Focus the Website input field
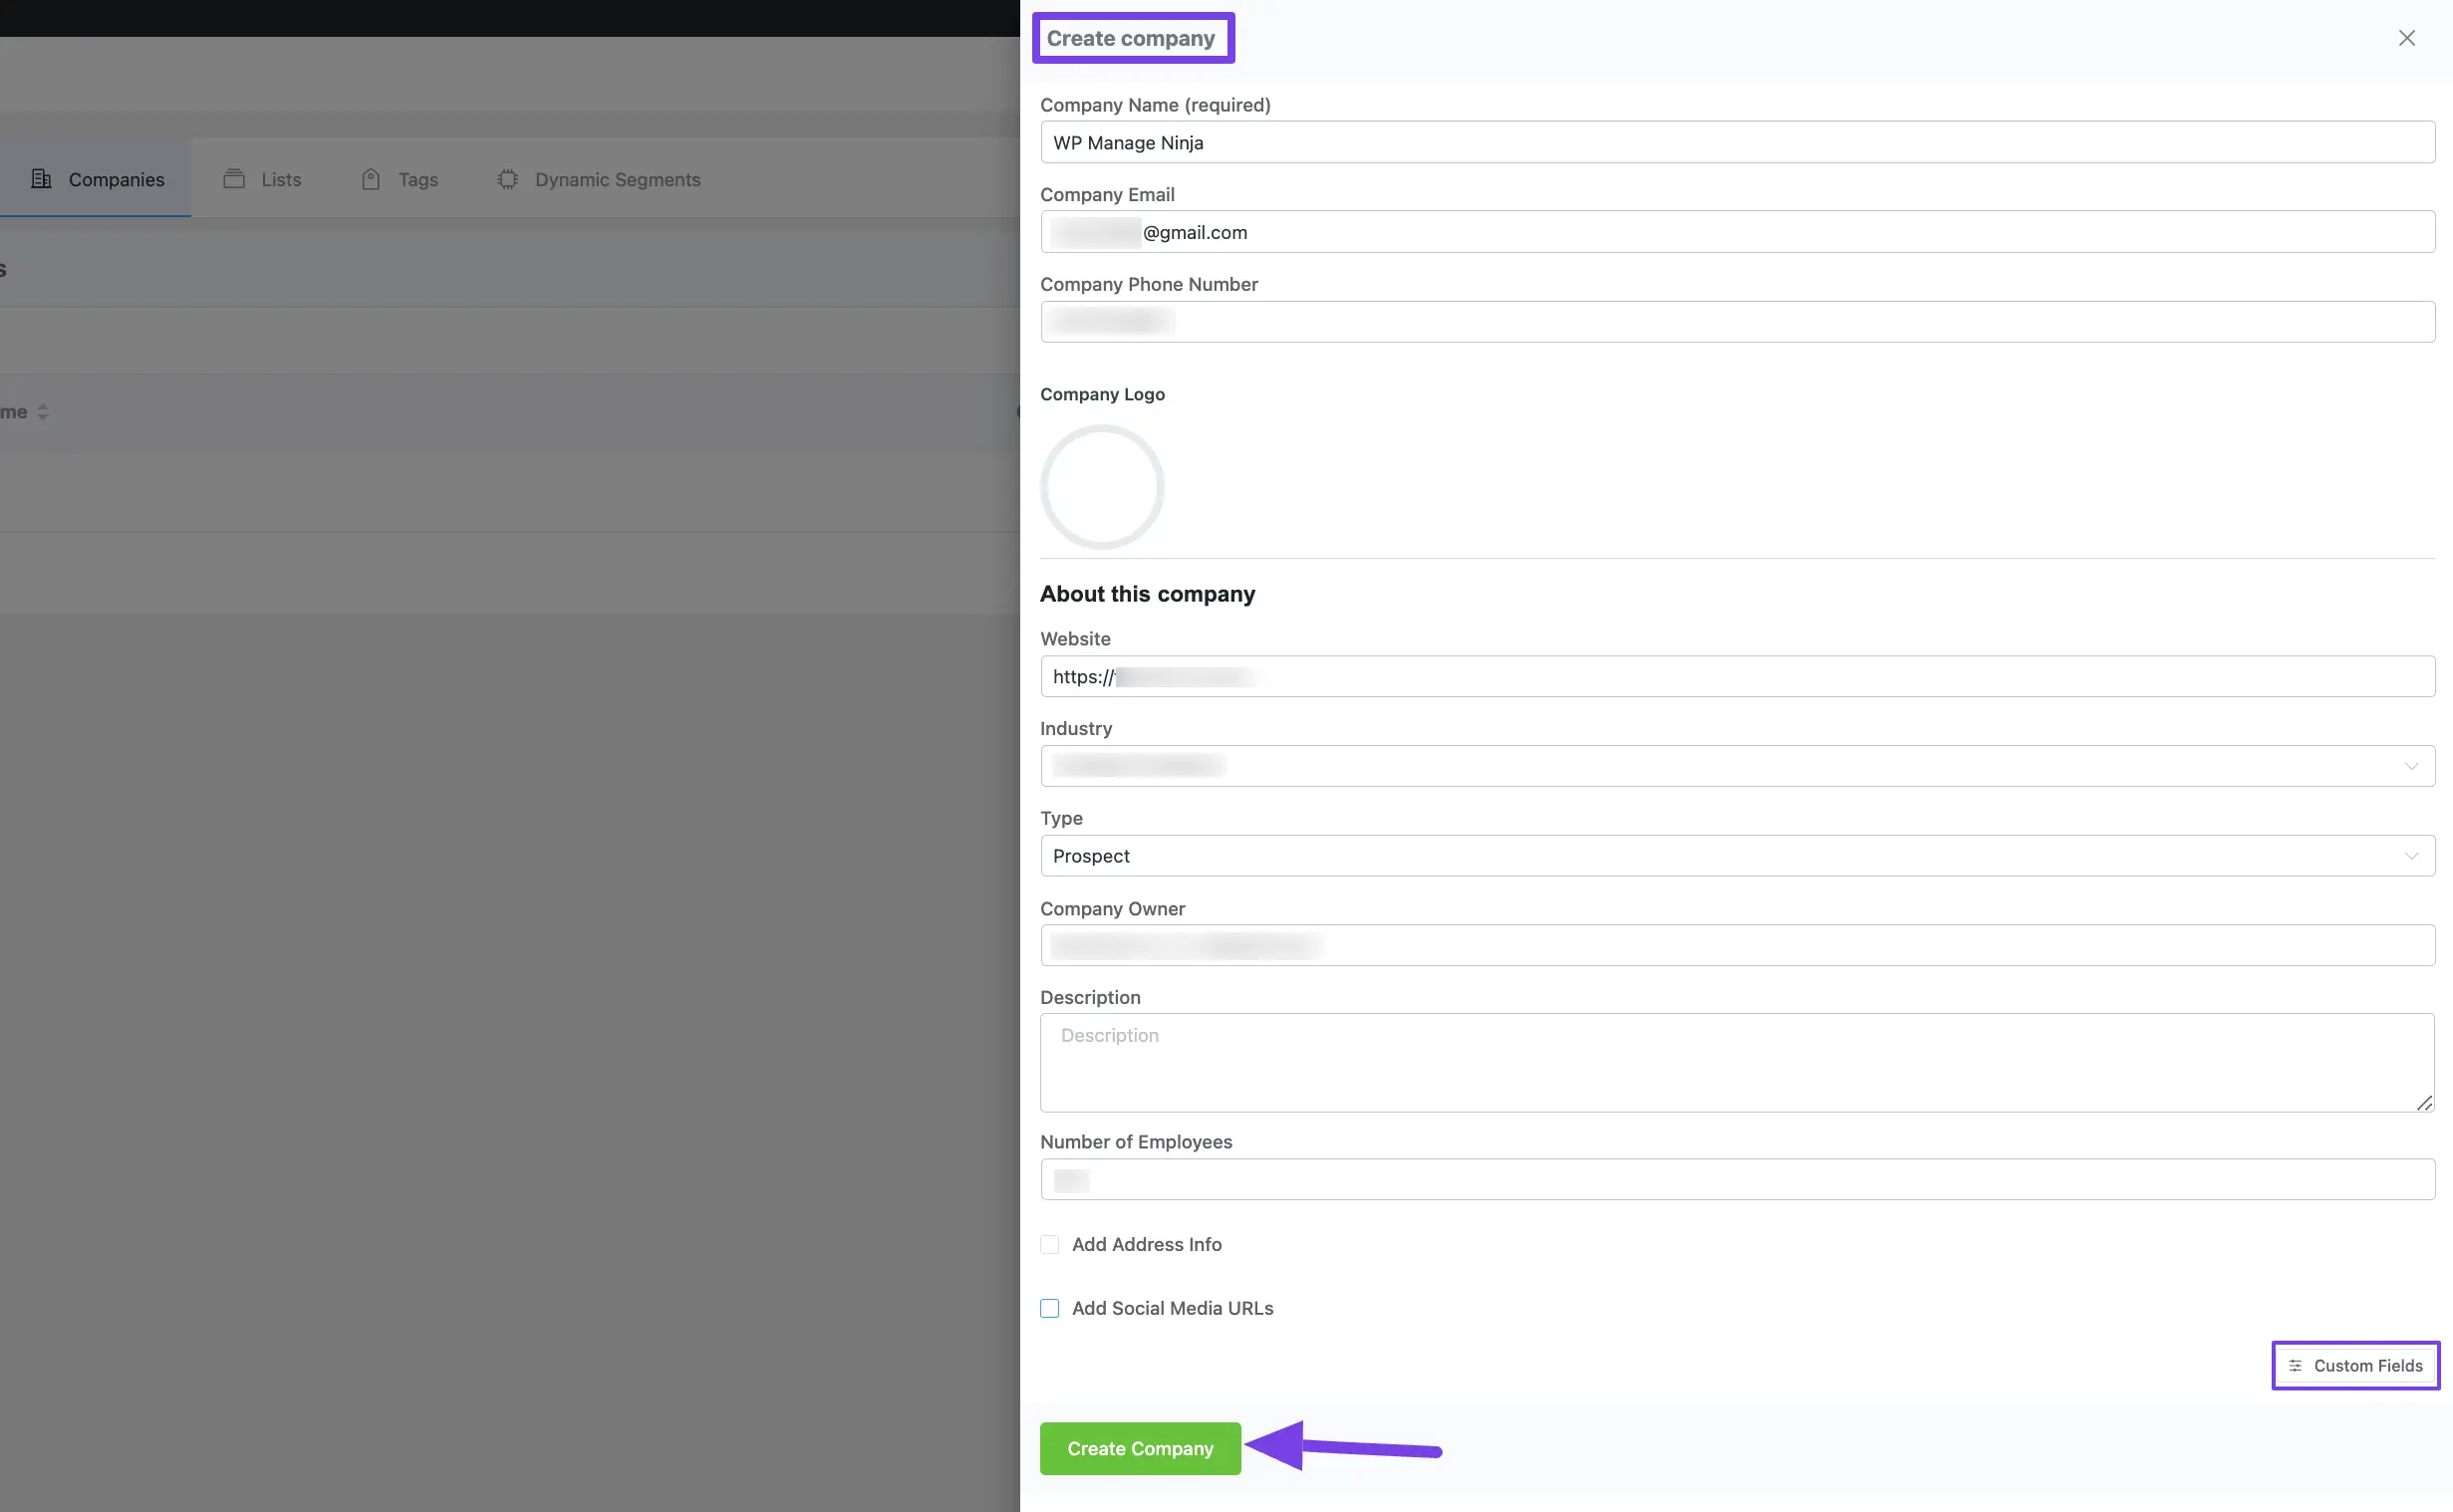The height and width of the screenshot is (1512, 2453). (1737, 676)
